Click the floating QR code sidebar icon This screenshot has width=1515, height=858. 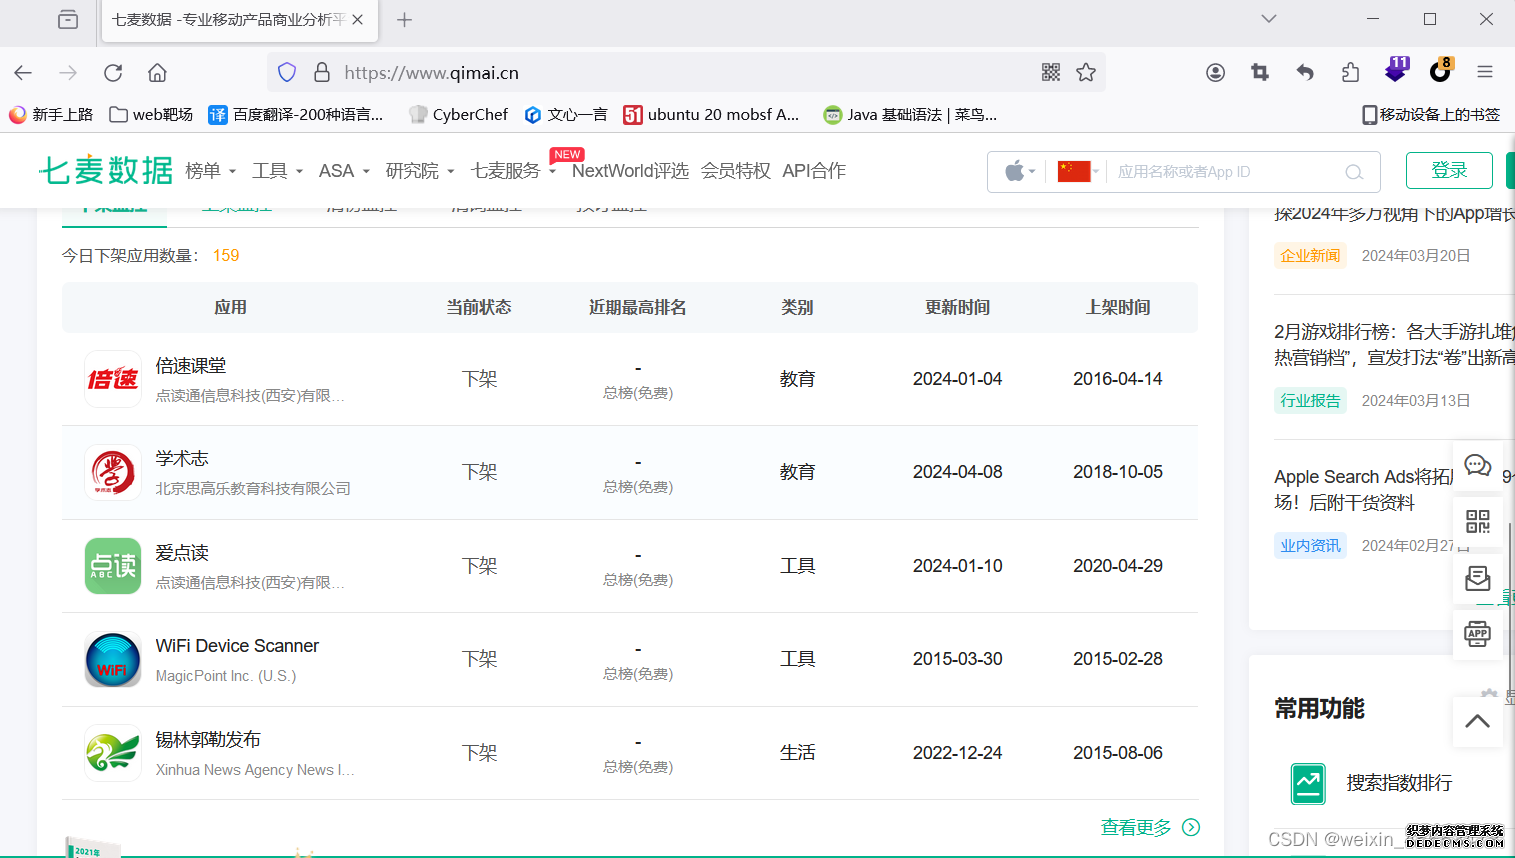(x=1477, y=521)
